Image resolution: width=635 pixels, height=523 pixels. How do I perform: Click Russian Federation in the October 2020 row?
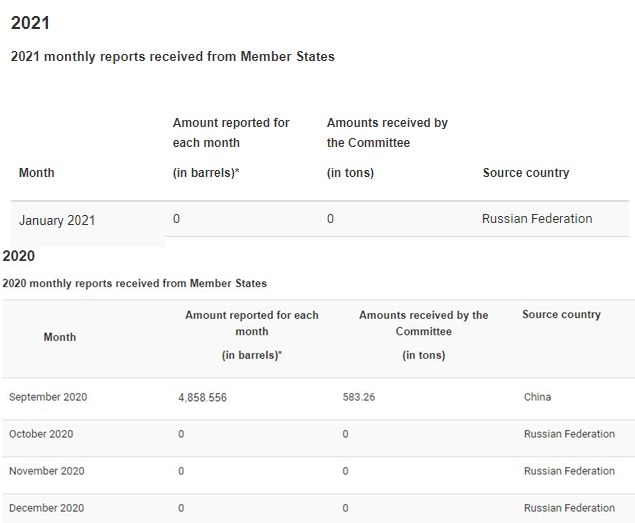(569, 434)
